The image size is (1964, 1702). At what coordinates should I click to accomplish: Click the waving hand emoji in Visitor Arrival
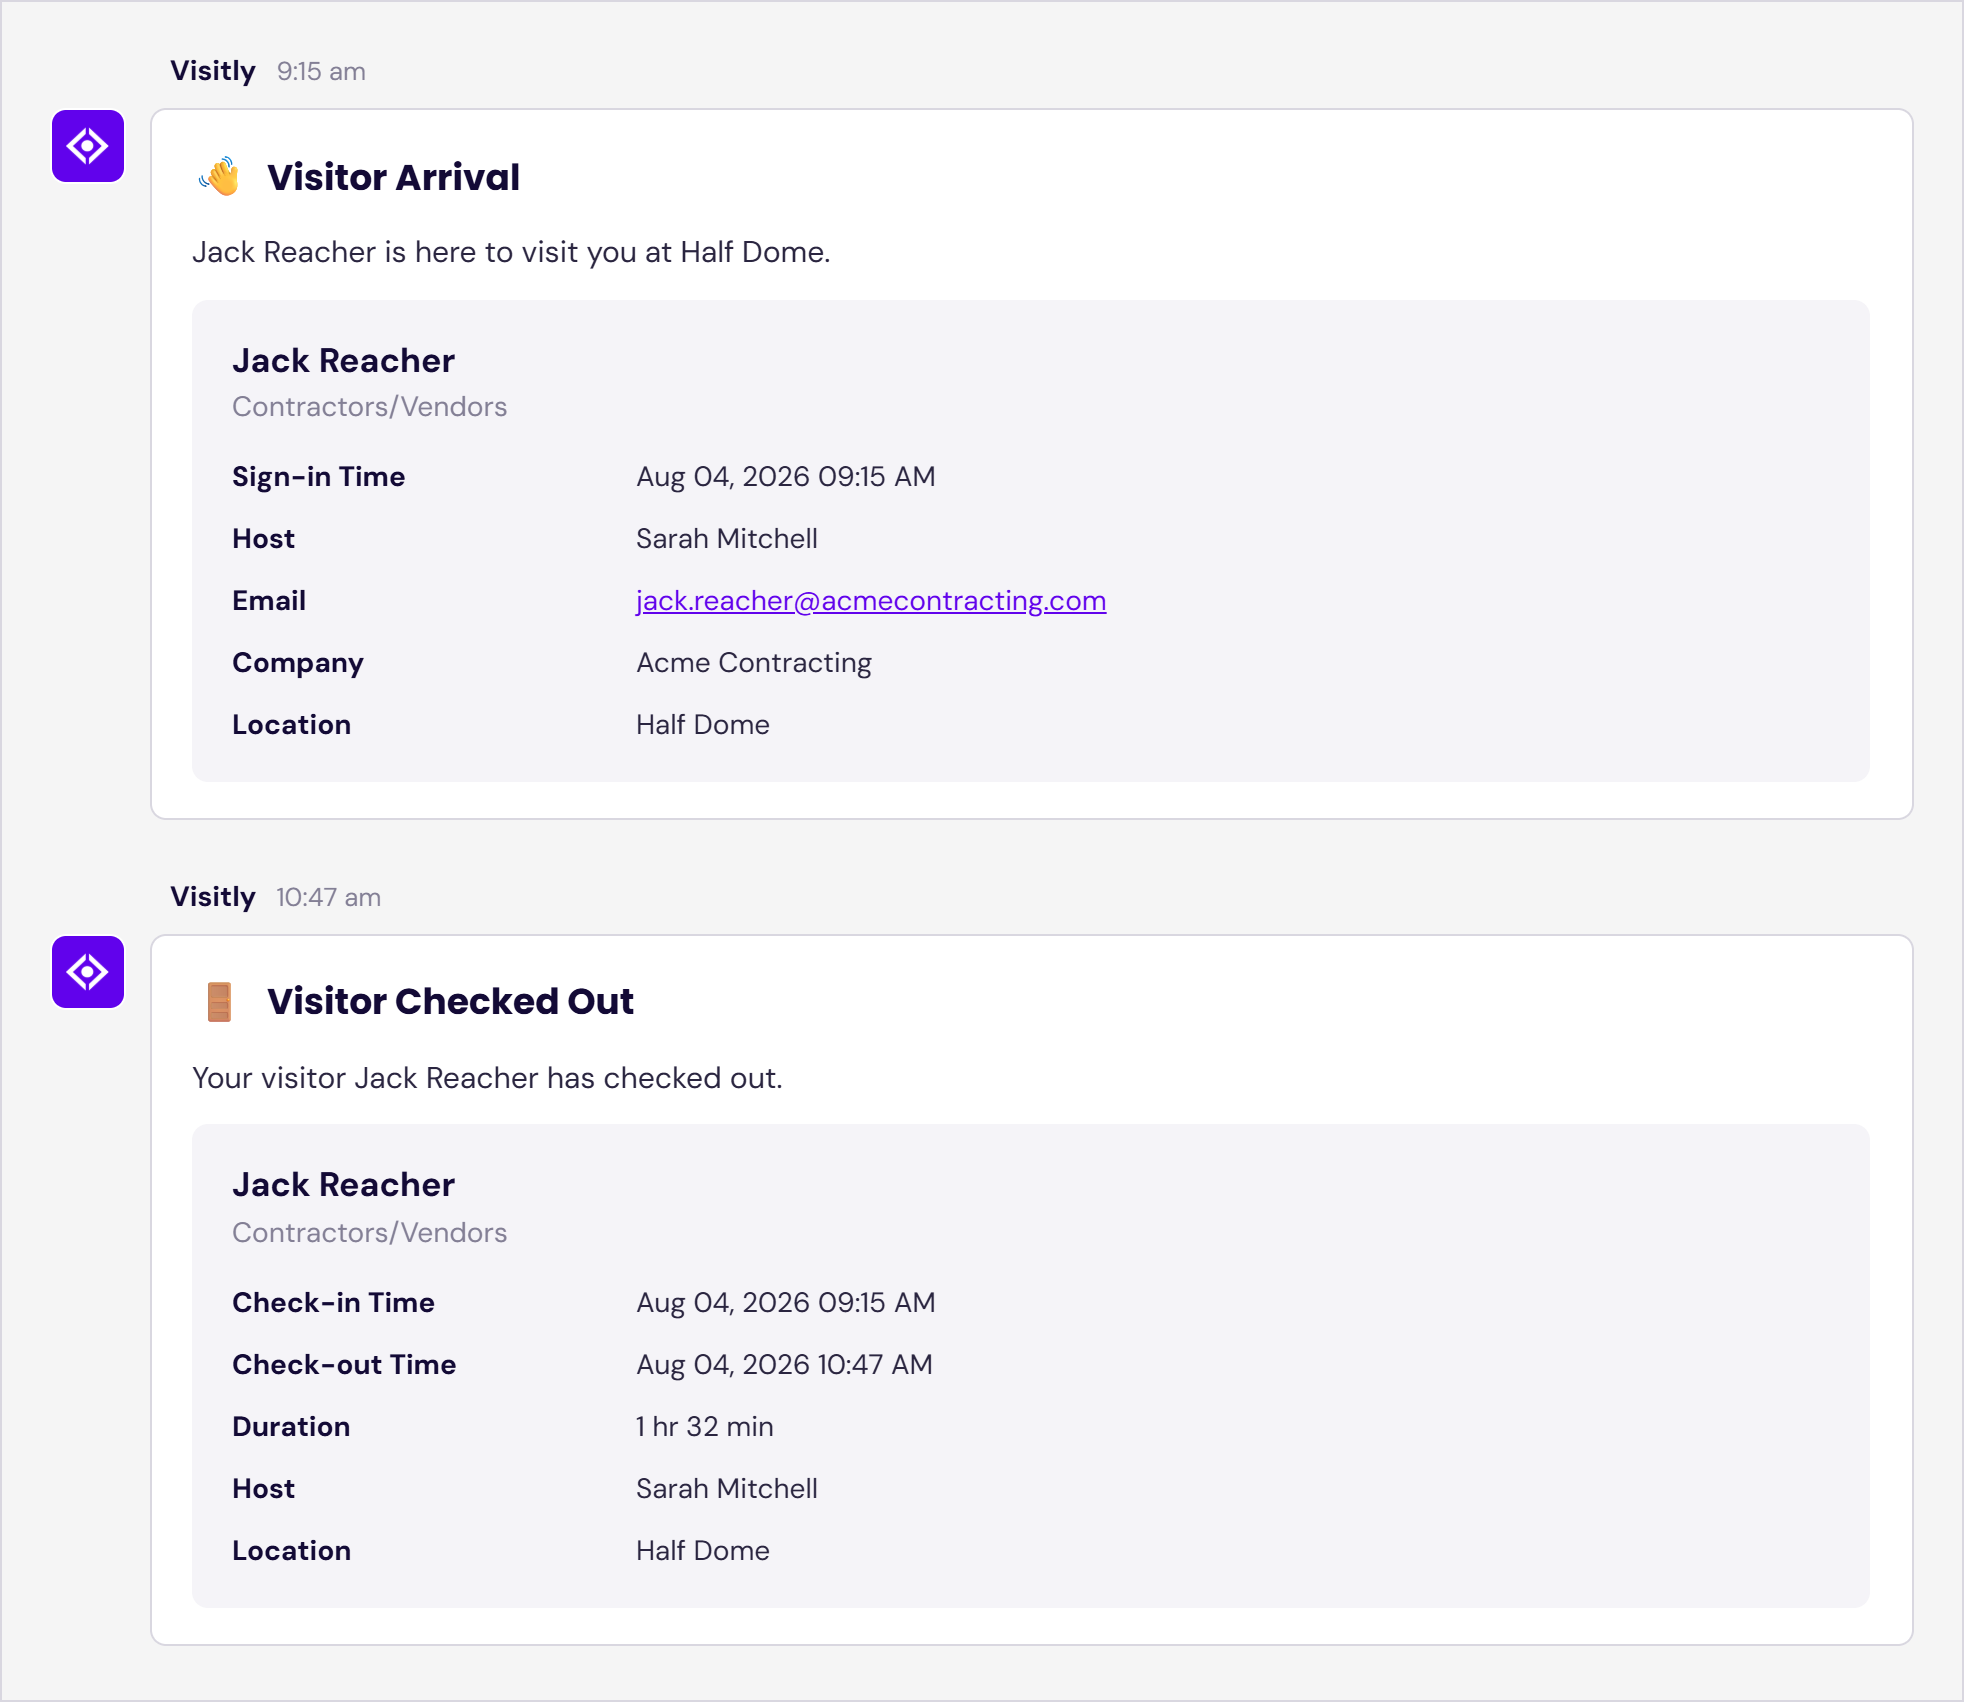pos(220,177)
